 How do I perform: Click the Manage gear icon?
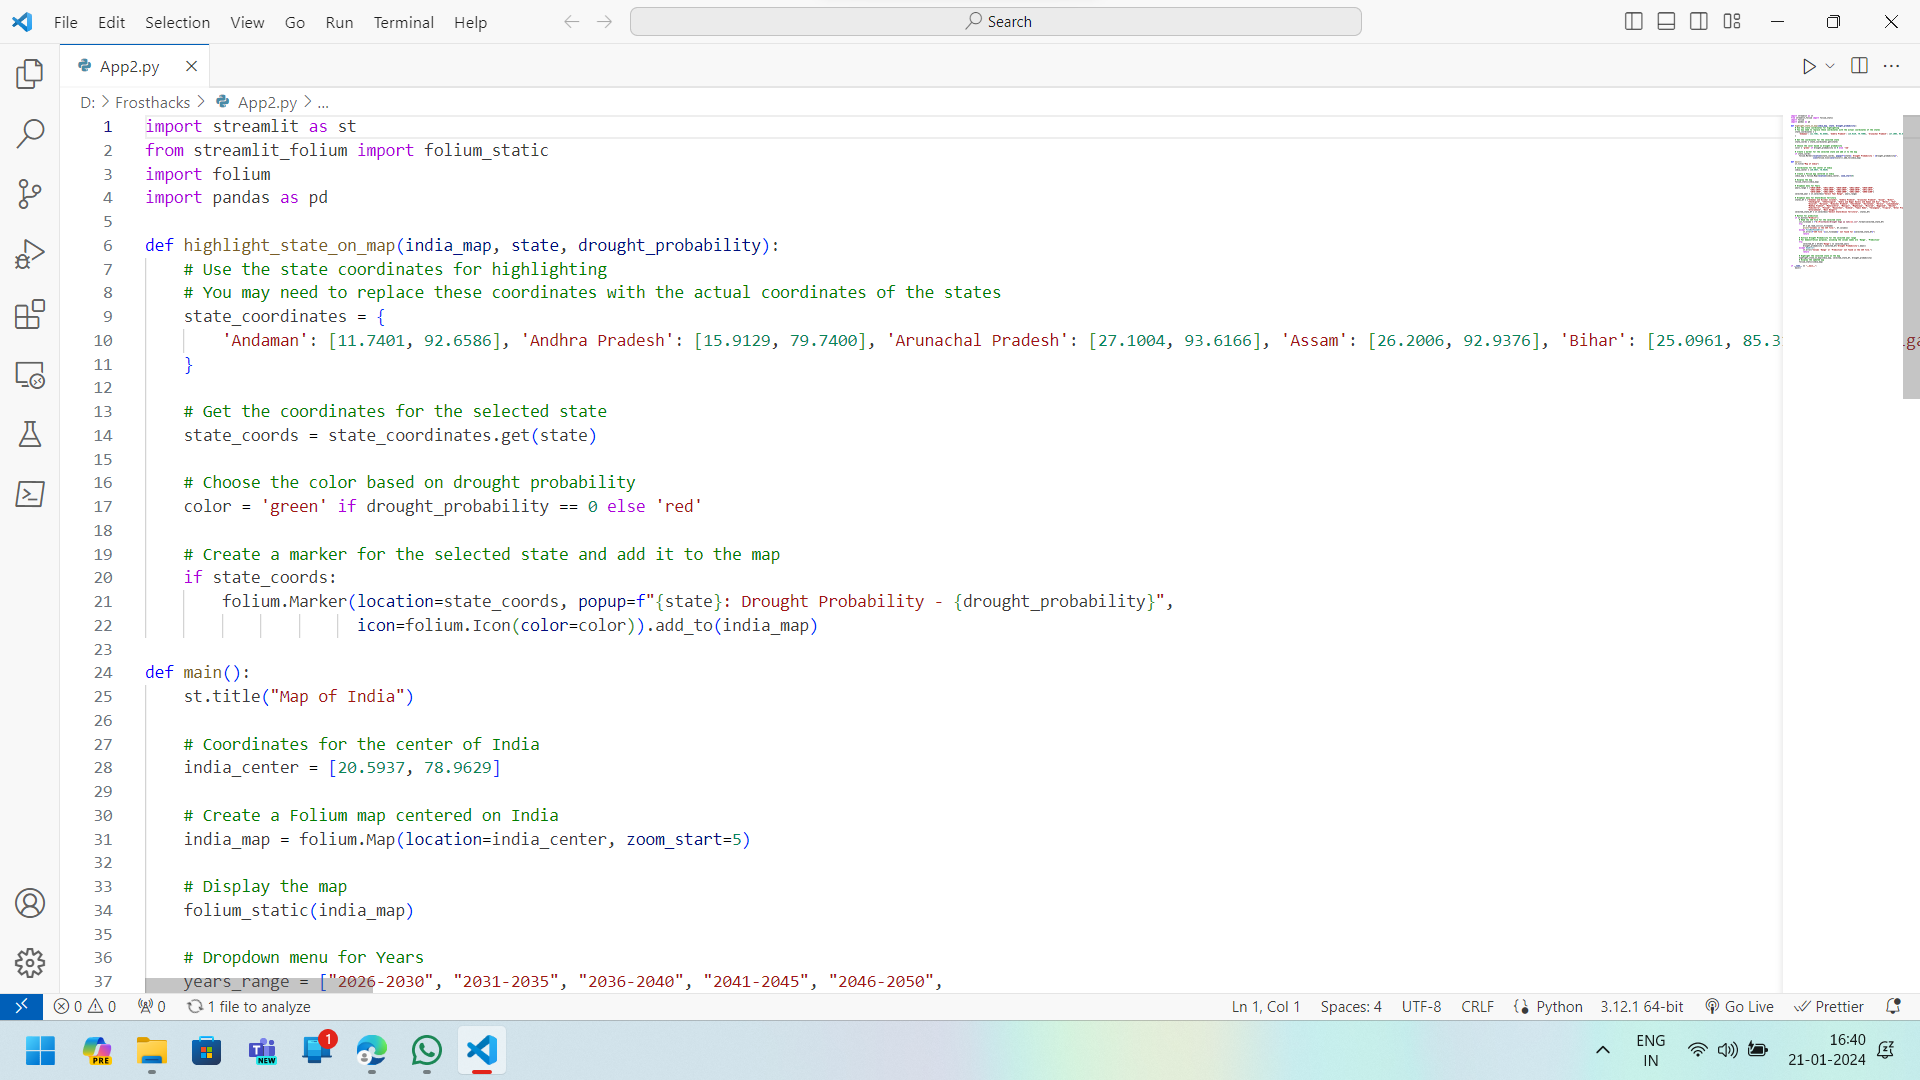tap(30, 963)
